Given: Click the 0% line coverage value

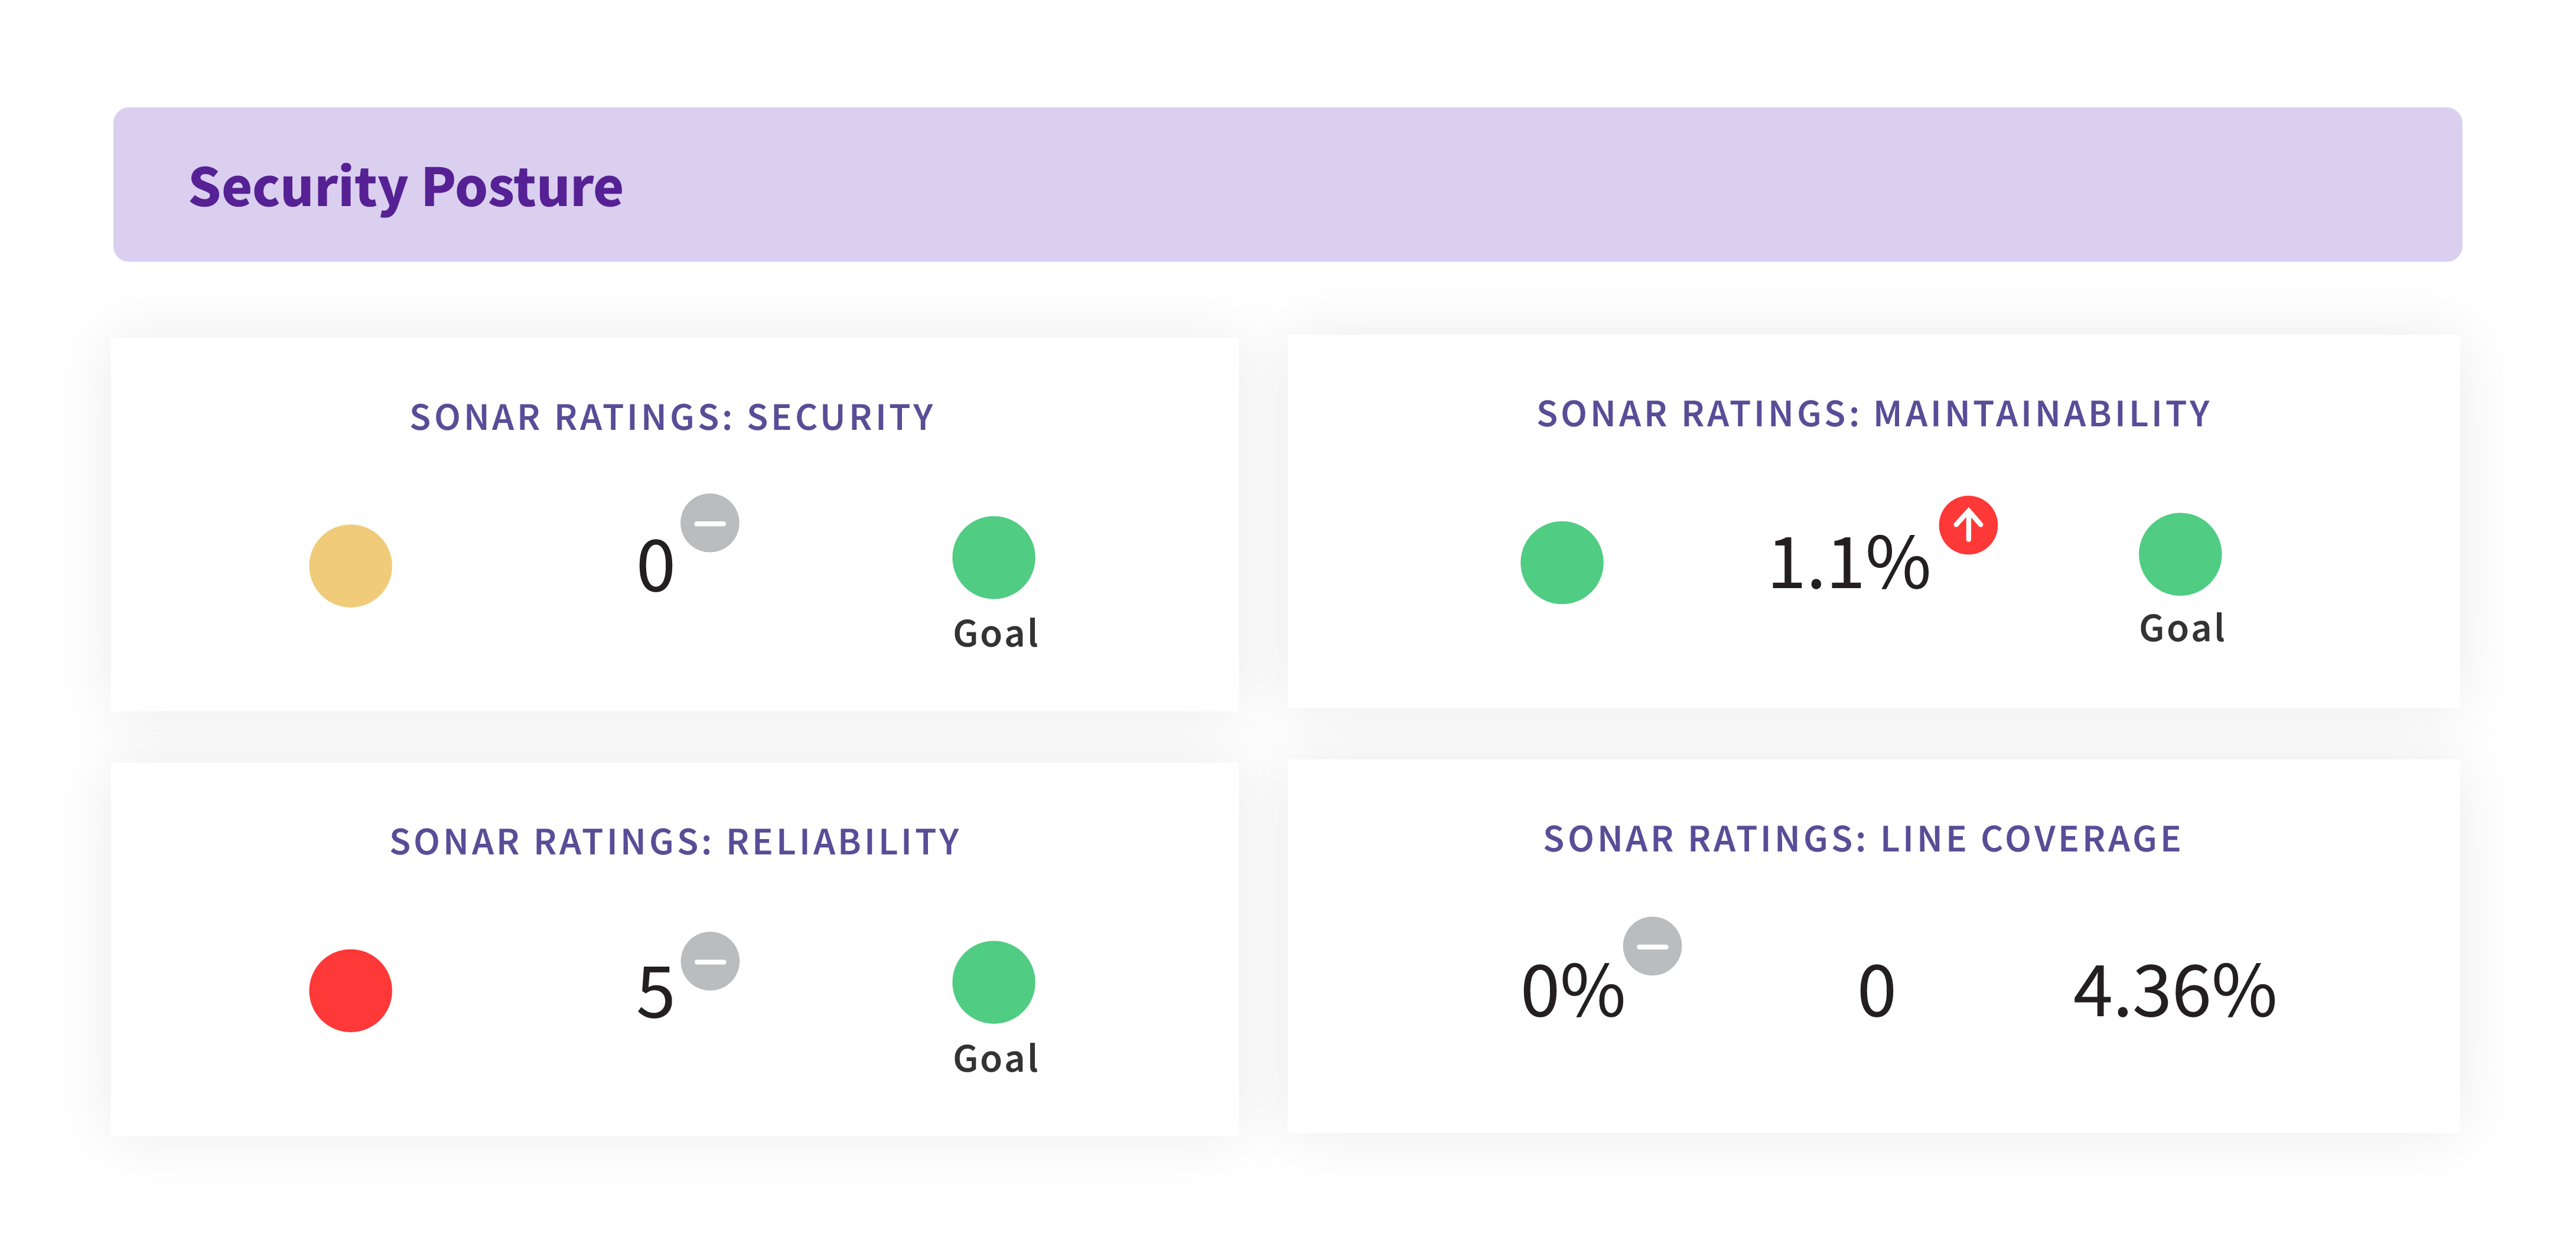Looking at the screenshot, I should [x=1572, y=992].
